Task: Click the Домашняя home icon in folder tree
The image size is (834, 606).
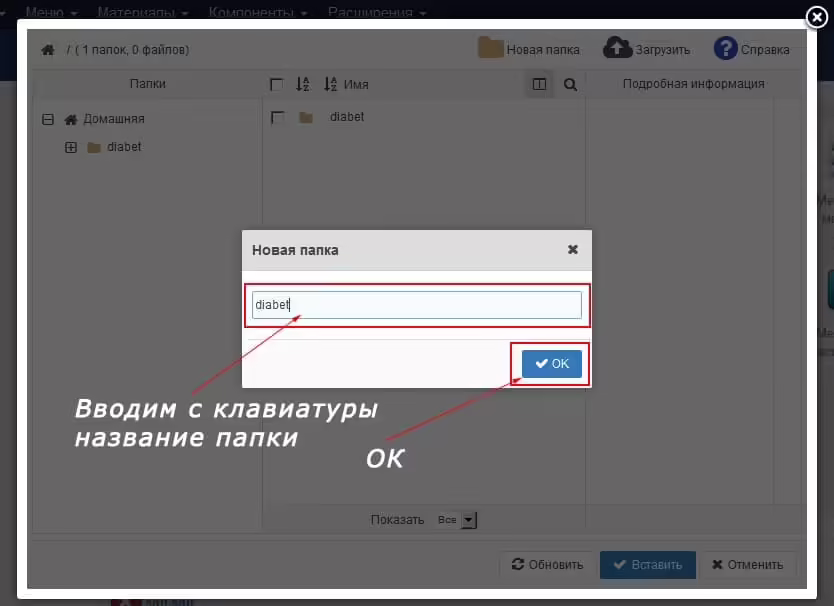Action: coord(71,120)
